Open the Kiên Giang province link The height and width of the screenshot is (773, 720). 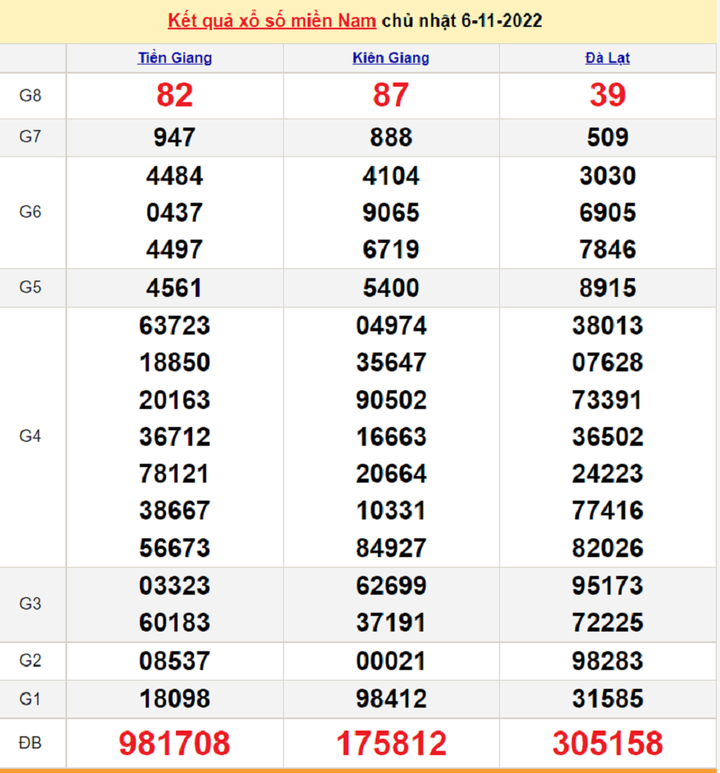391,58
